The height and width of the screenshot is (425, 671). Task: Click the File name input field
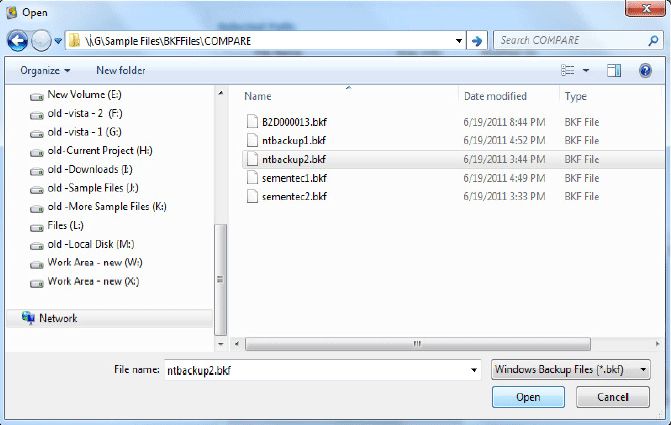point(323,370)
